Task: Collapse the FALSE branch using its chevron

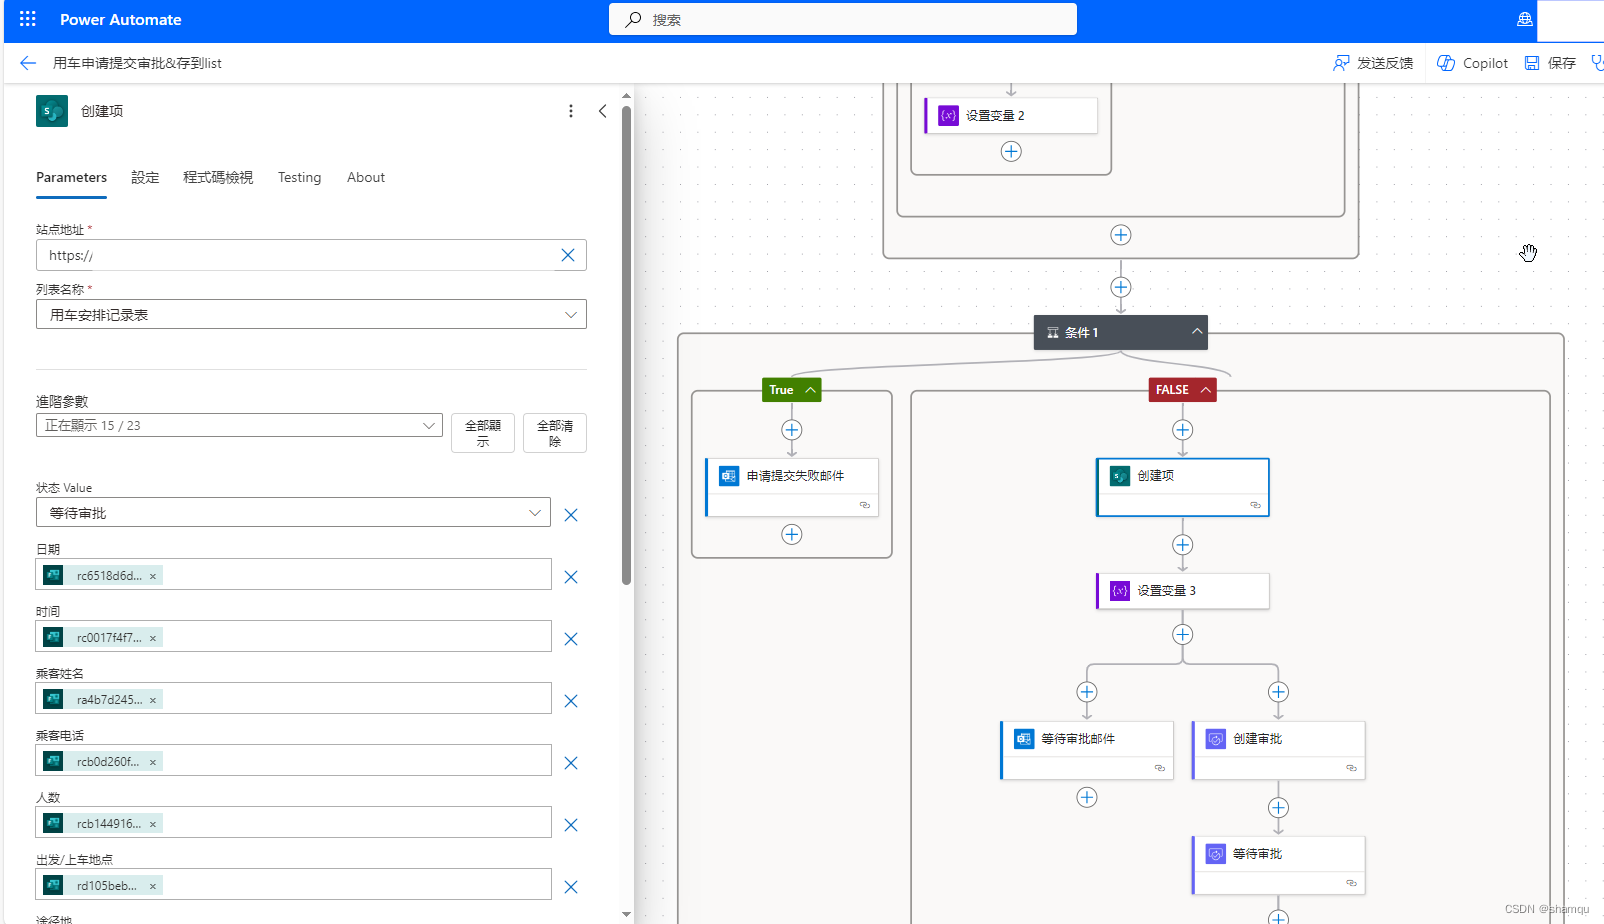Action: [1207, 389]
